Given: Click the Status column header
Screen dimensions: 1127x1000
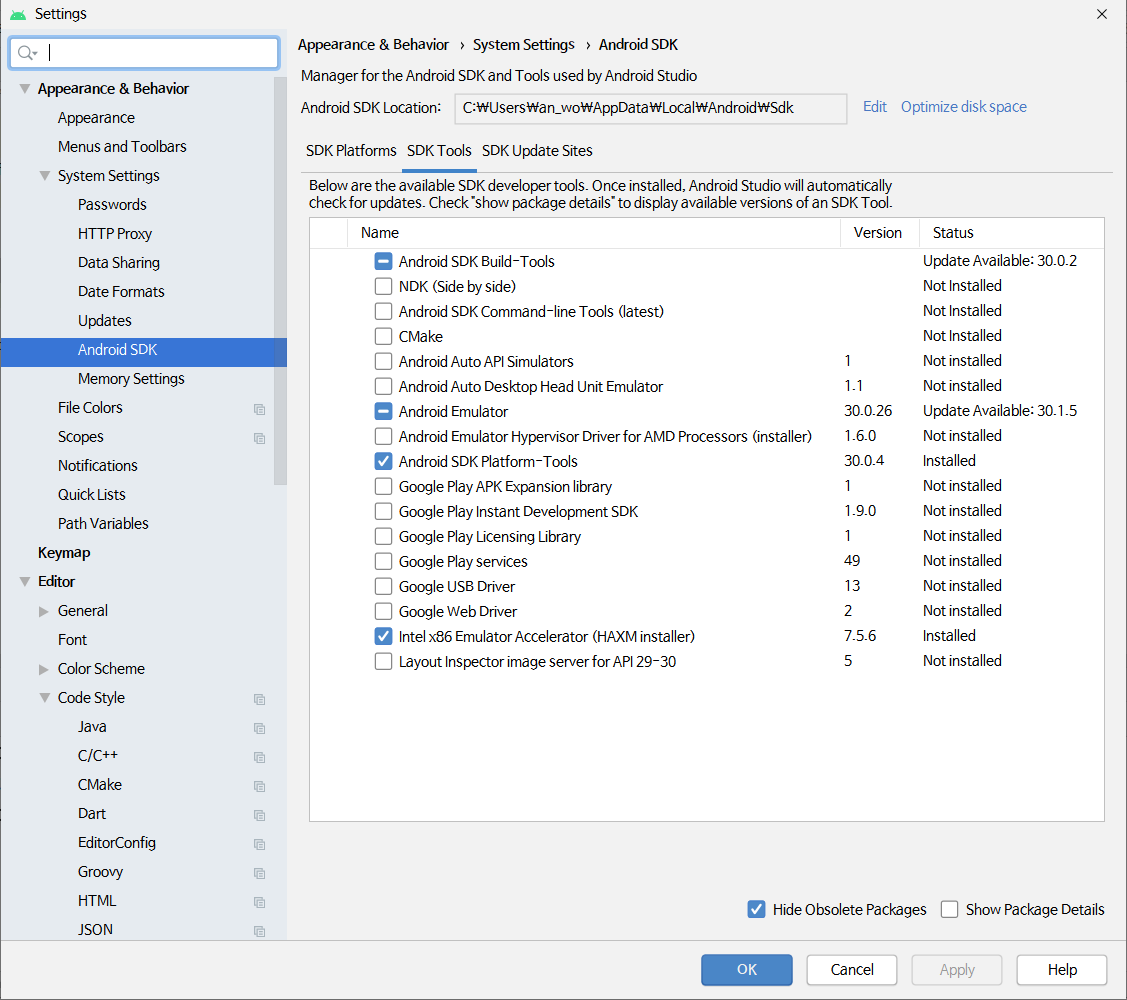Looking at the screenshot, I should coord(1012,233).
